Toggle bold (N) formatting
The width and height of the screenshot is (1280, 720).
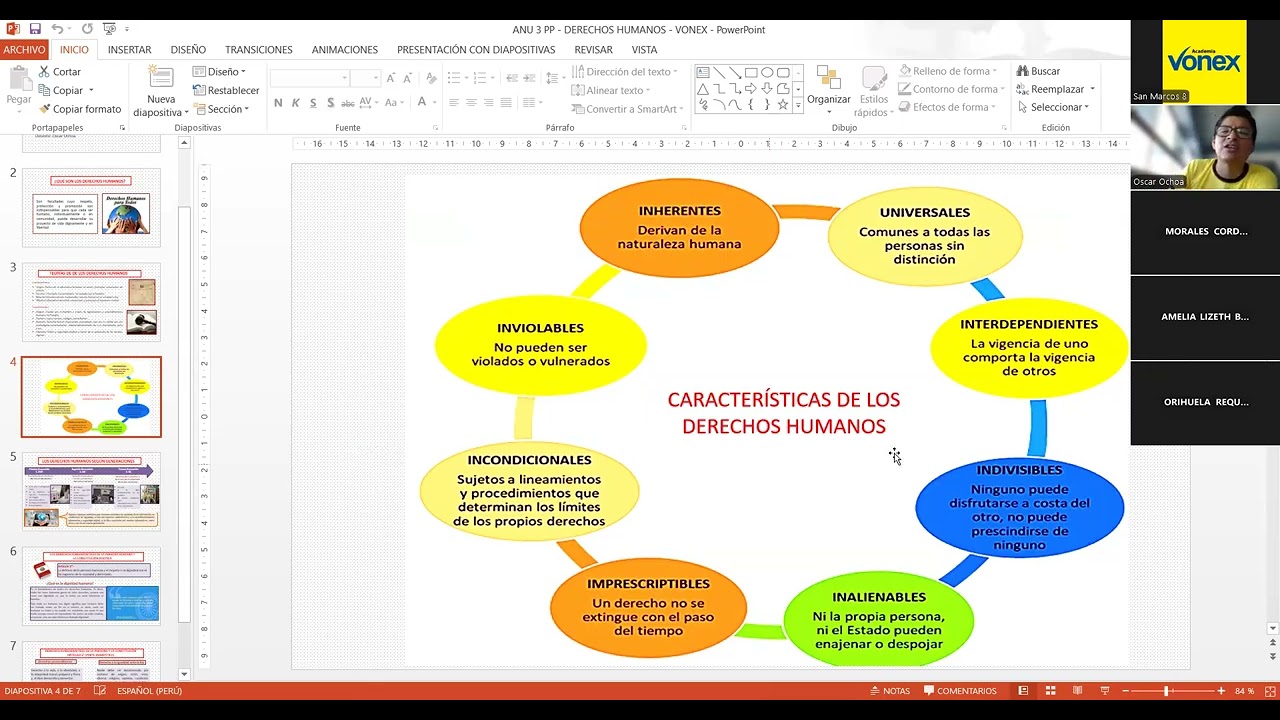tap(278, 102)
